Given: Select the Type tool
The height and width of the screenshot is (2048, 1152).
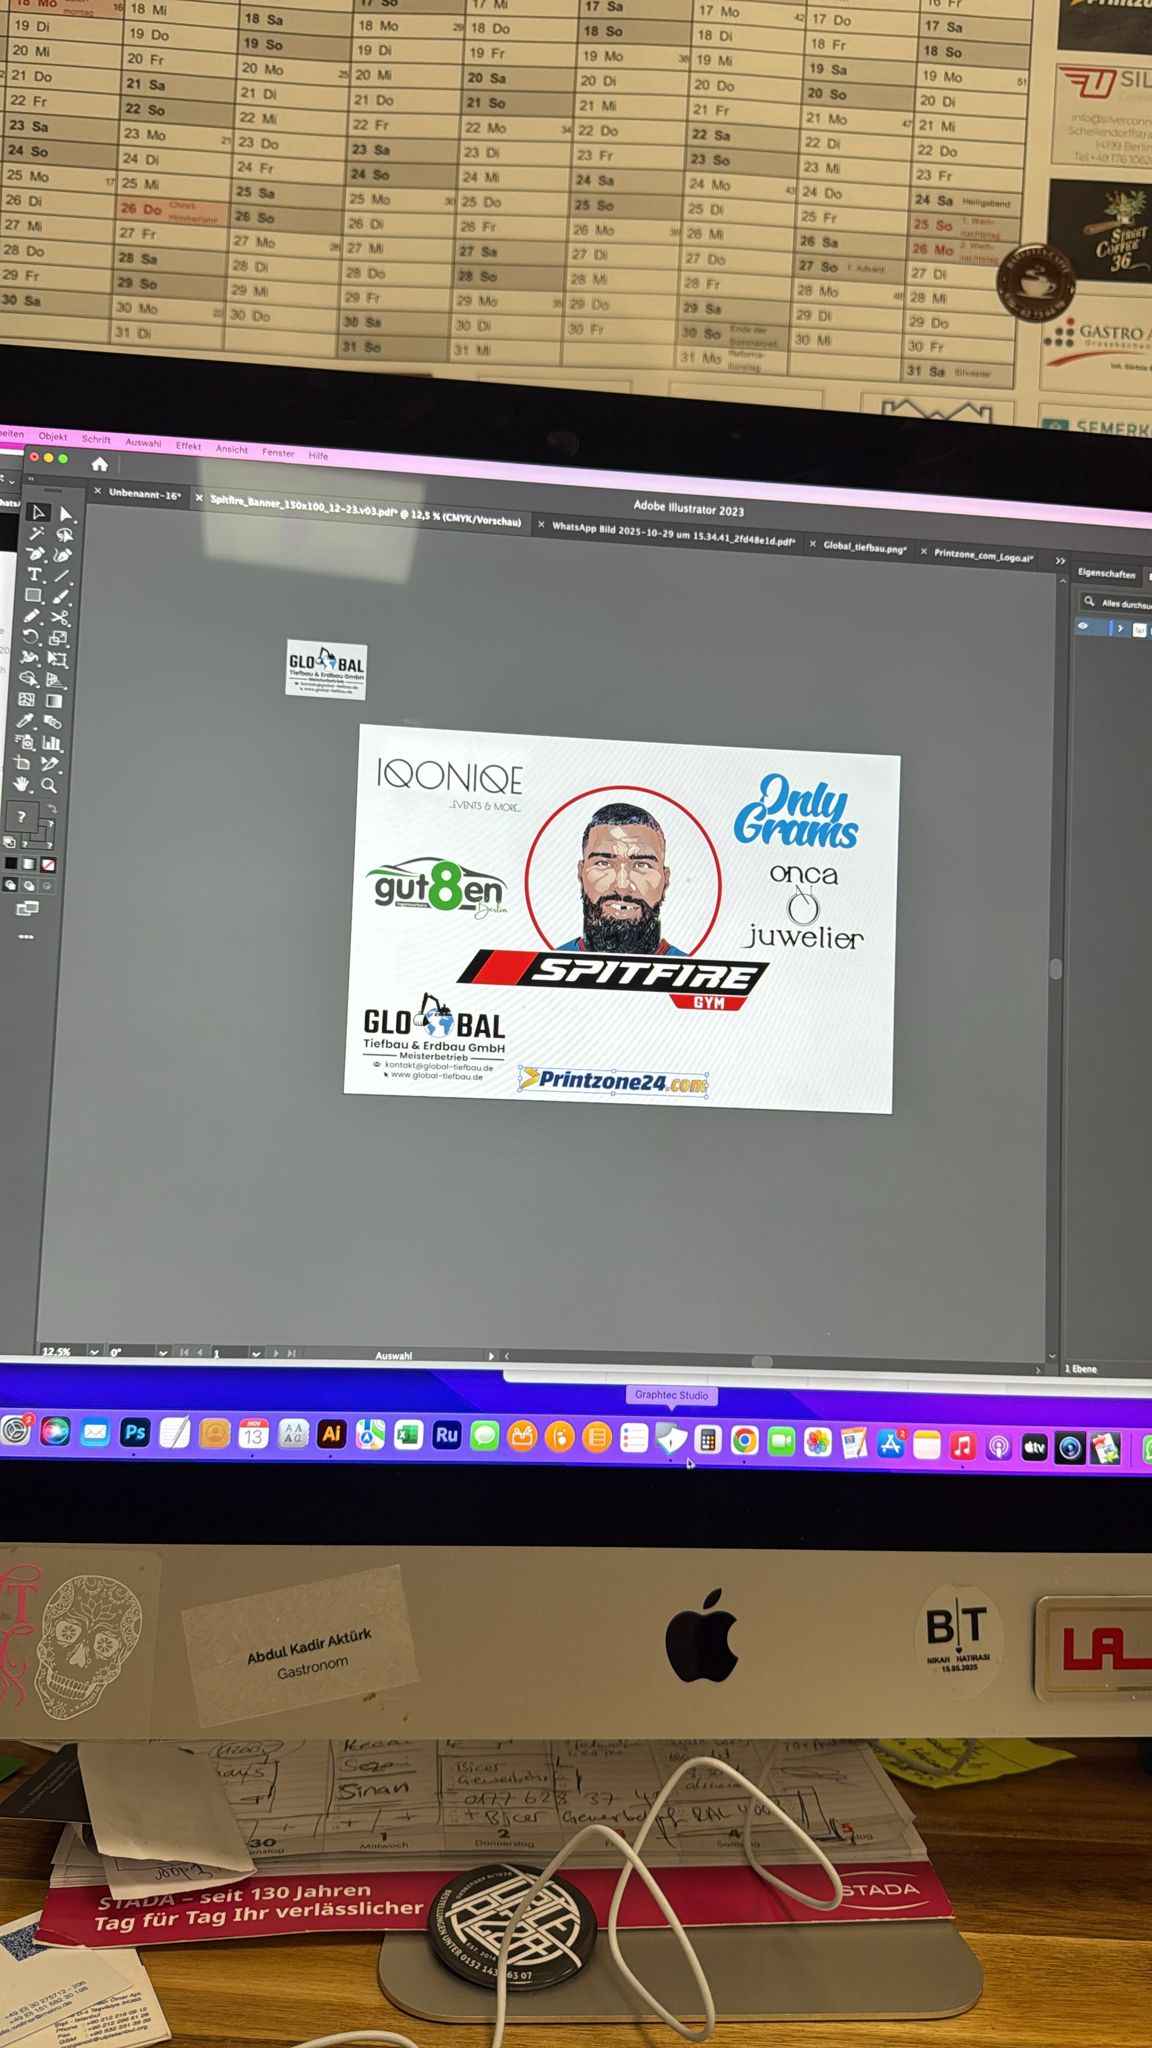Looking at the screenshot, I should tap(34, 574).
